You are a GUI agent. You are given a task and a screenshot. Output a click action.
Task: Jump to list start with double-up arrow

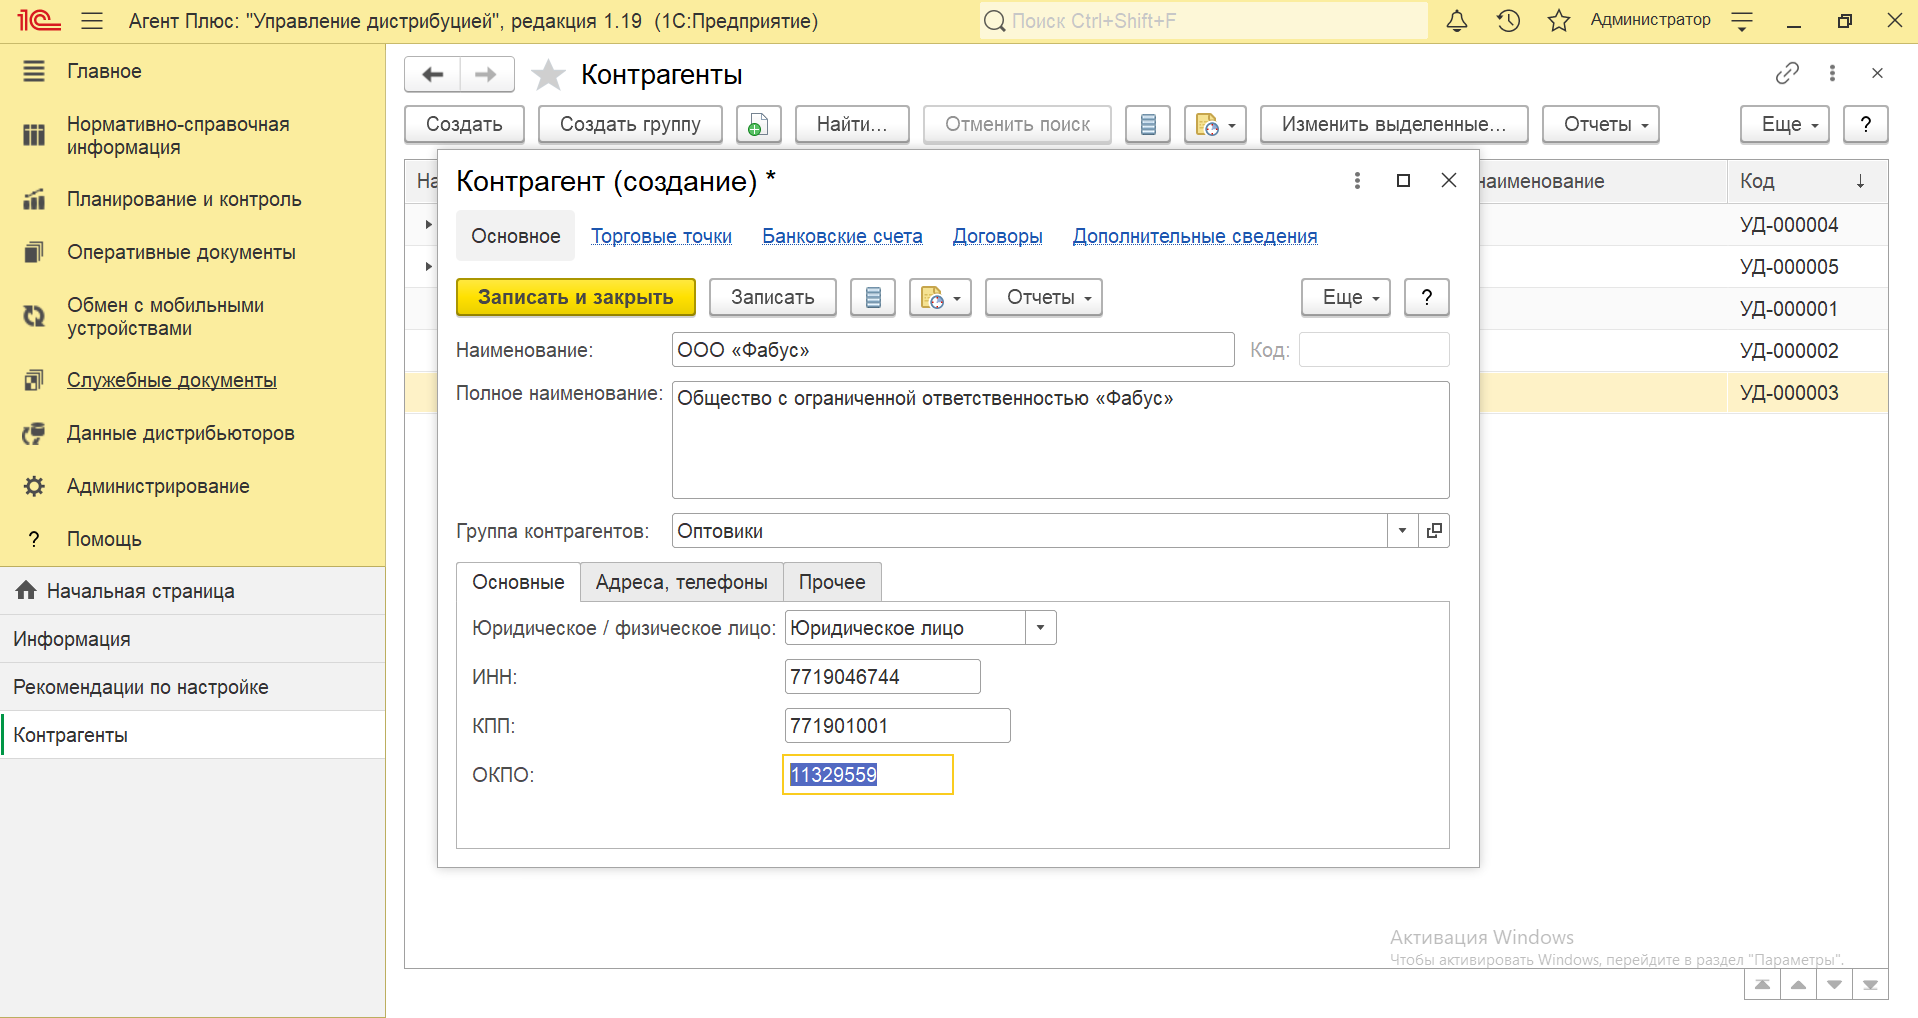pyautogui.click(x=1762, y=985)
